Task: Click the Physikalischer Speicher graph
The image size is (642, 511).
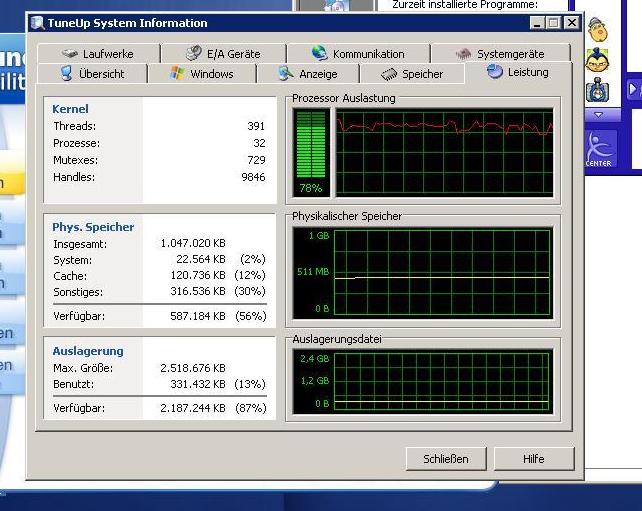Action: click(423, 273)
